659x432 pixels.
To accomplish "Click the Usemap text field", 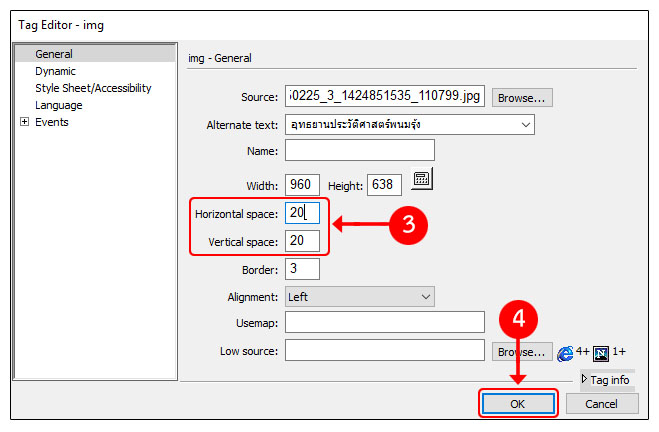I will tap(384, 322).
